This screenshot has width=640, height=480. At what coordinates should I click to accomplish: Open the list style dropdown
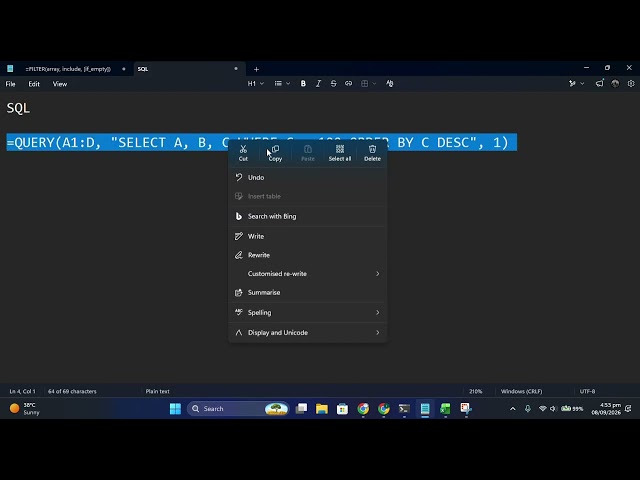(x=282, y=84)
